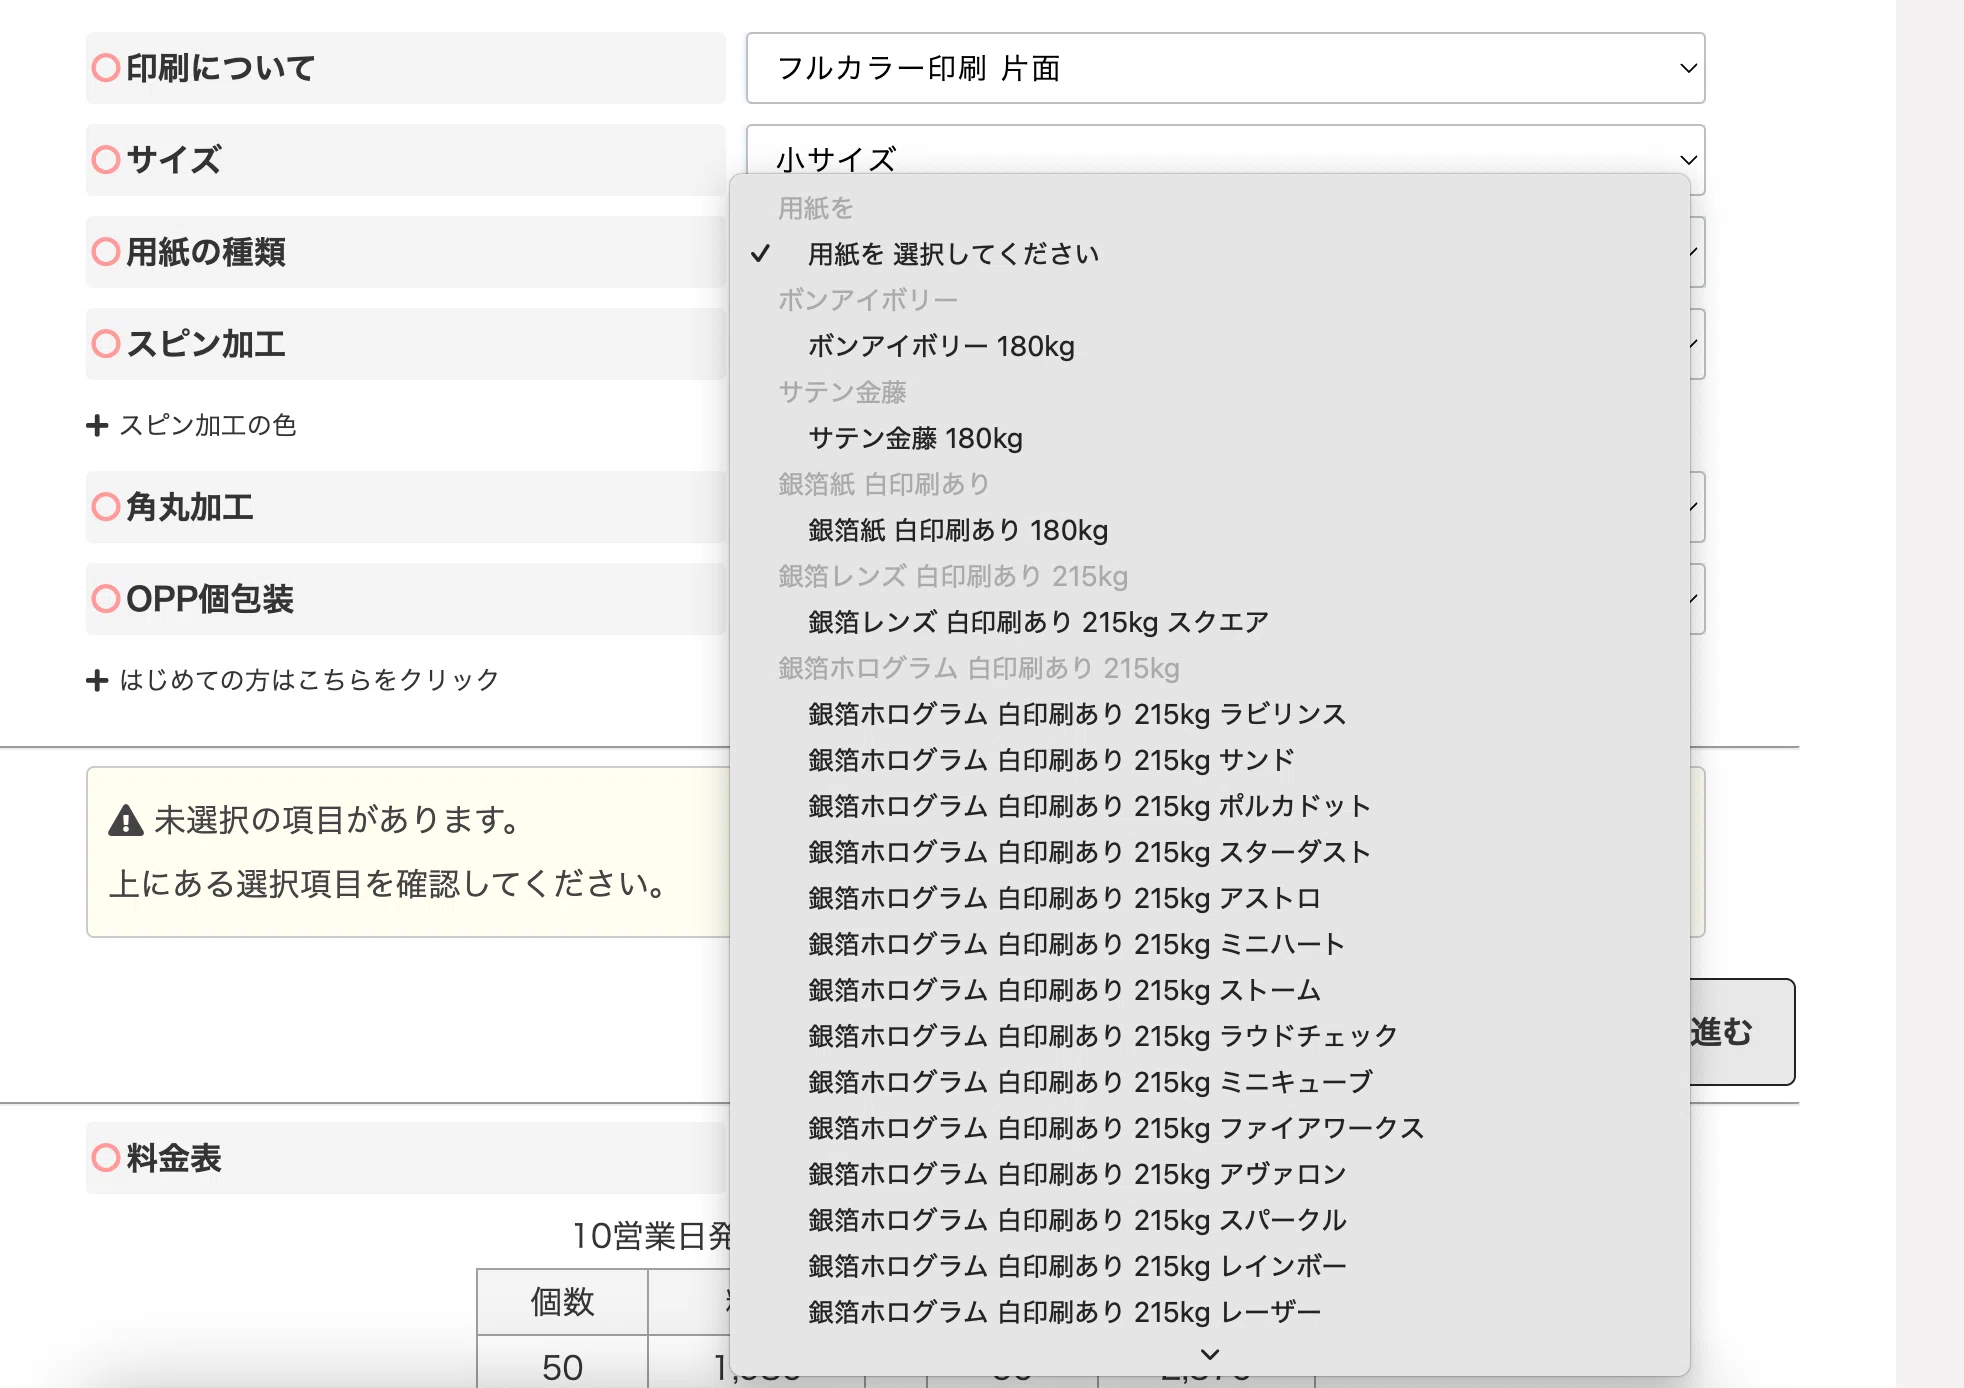Choose 銀箔ホログラム 215kg サンド option
Viewport: 1964px width, 1388px height.
1210,760
